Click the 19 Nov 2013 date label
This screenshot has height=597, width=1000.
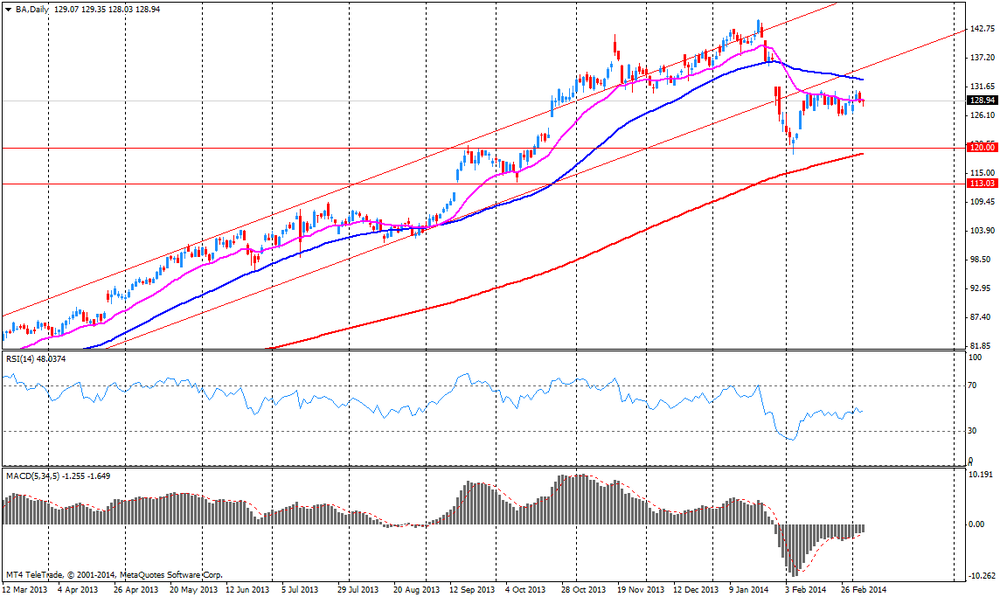[x=641, y=589]
